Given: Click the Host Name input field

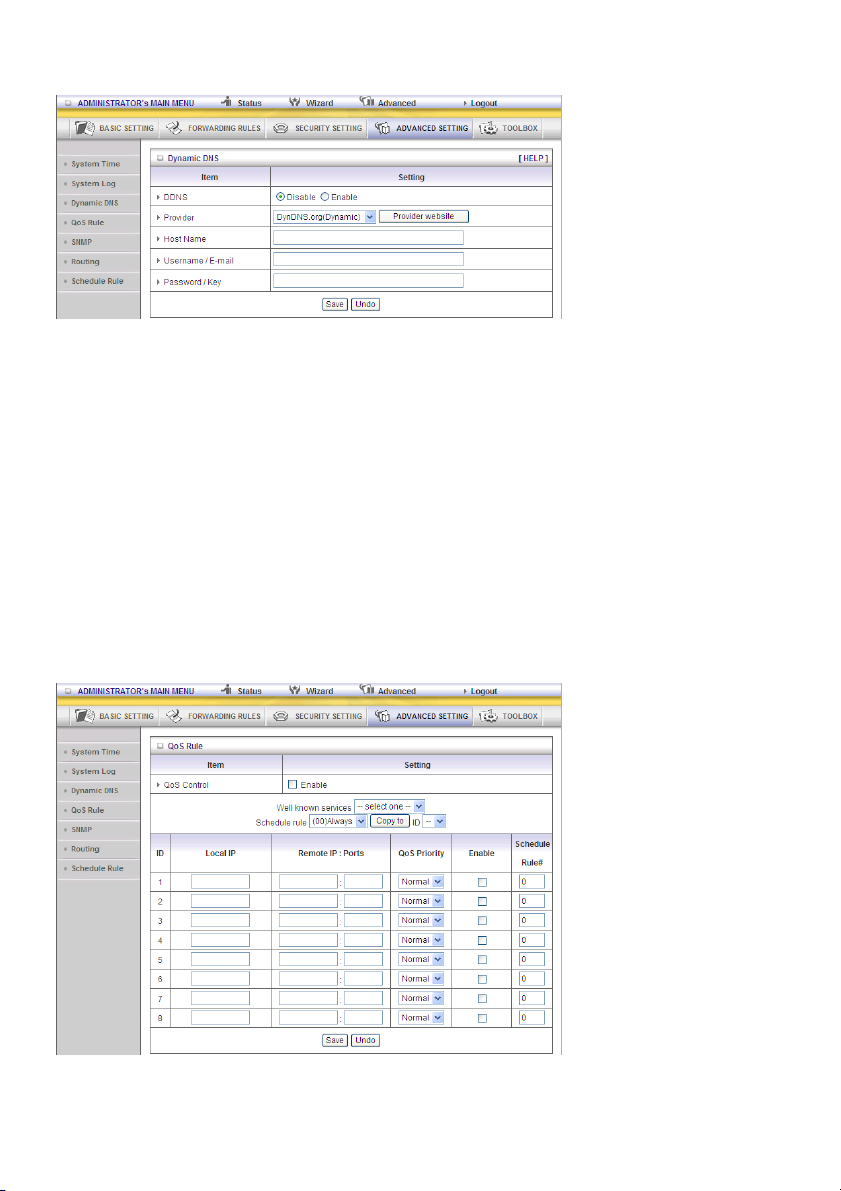Looking at the screenshot, I should point(368,238).
